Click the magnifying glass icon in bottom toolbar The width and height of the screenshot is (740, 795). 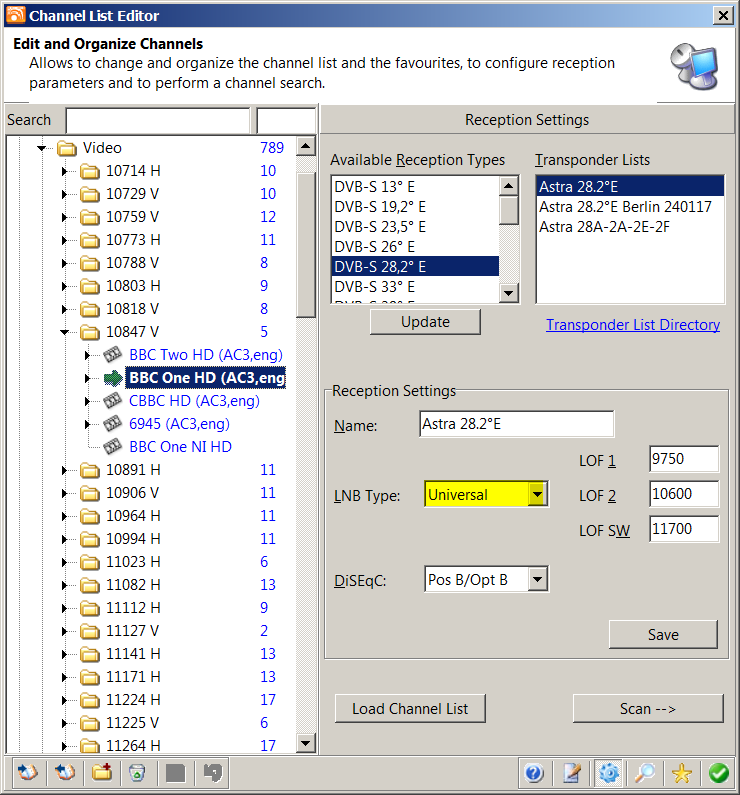(x=645, y=773)
